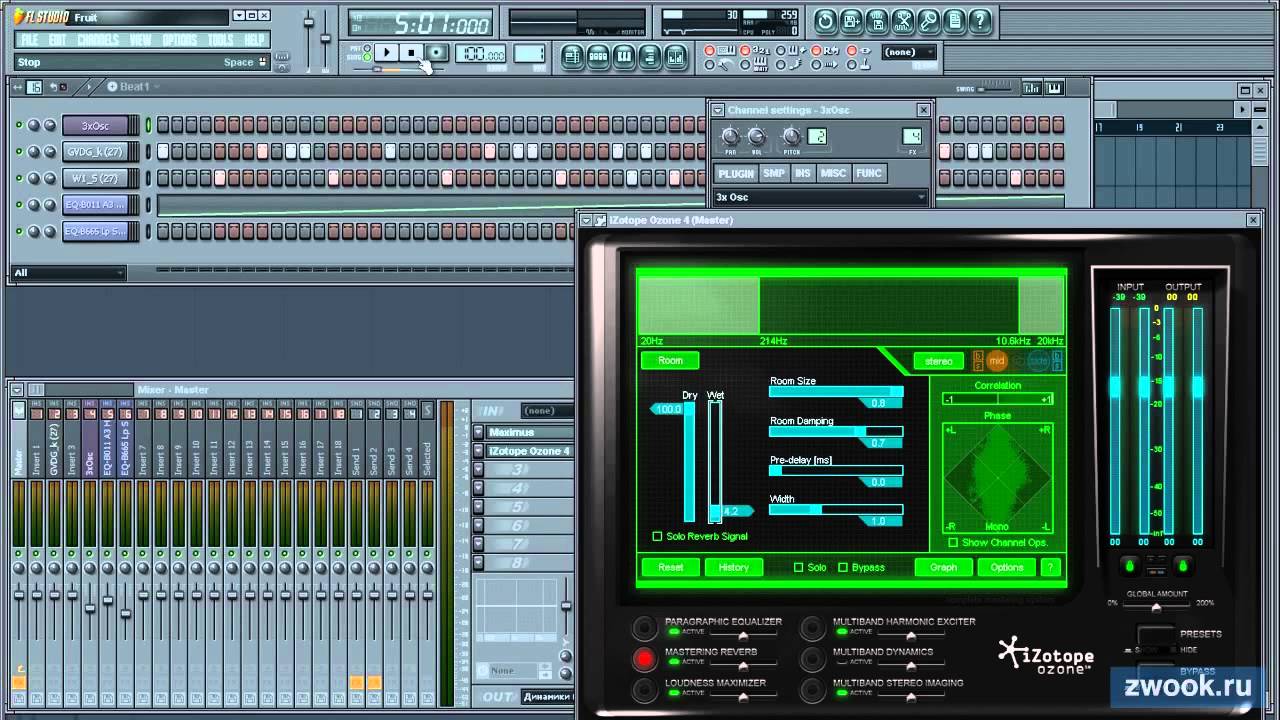
Task: Toggle the Solo Reverb Signal checkbox
Action: click(657, 537)
